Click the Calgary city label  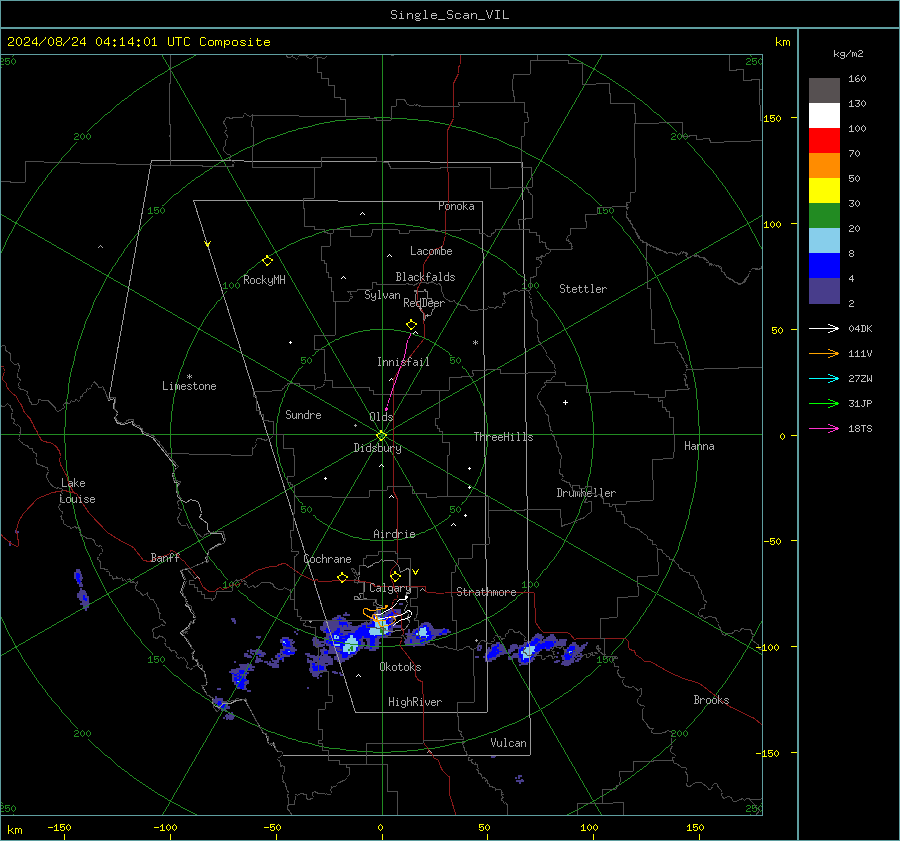coord(390,588)
